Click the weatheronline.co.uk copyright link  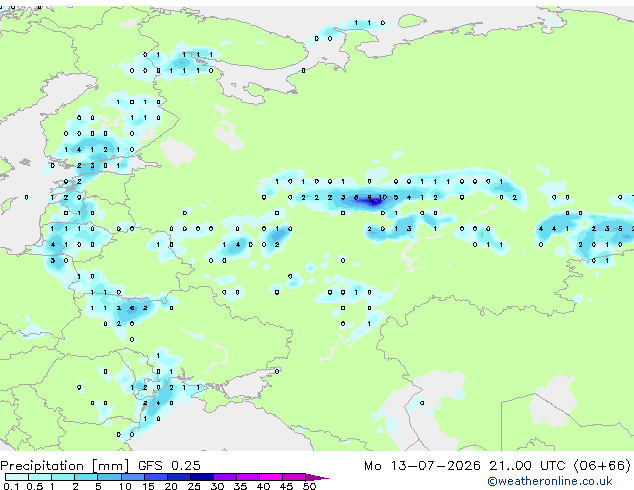tap(550, 481)
